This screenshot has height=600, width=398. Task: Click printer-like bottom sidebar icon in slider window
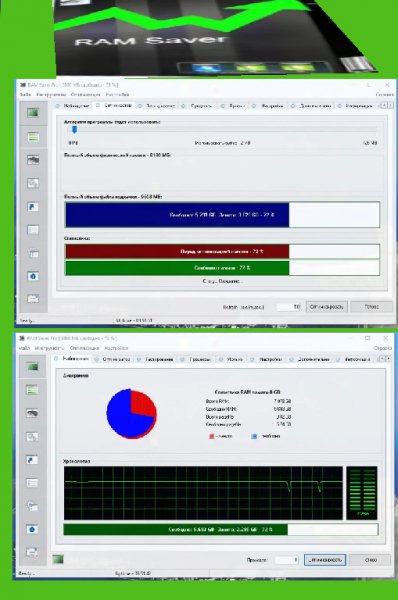[x=33, y=298]
